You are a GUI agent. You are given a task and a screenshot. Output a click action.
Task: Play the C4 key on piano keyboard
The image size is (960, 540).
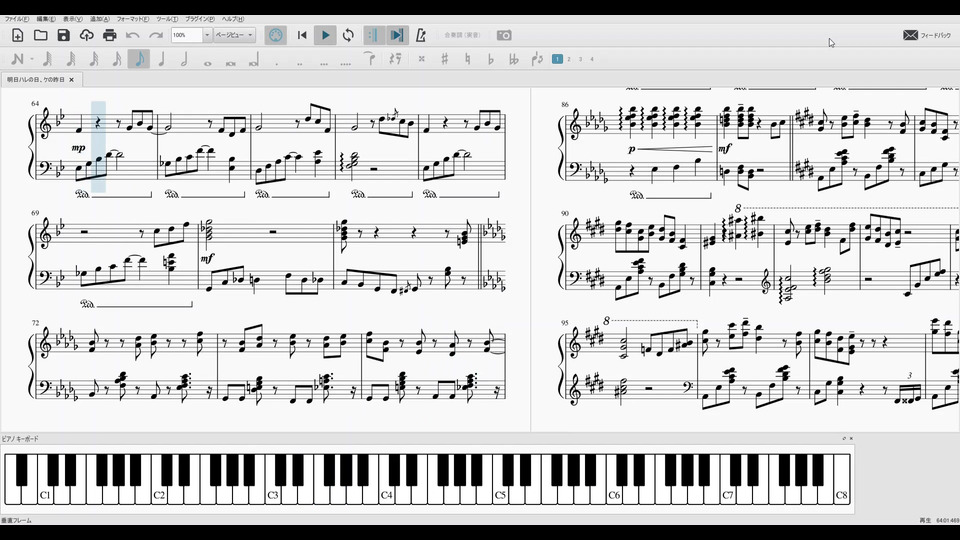386,495
